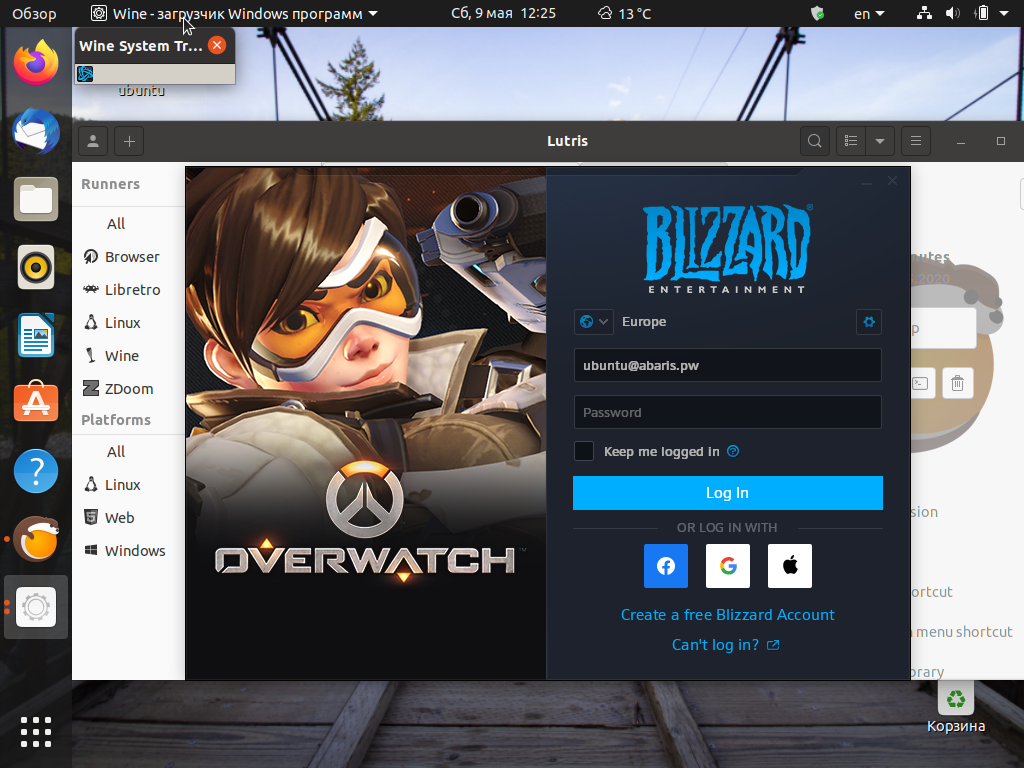Log in with Google
1024x768 pixels.
tap(728, 566)
